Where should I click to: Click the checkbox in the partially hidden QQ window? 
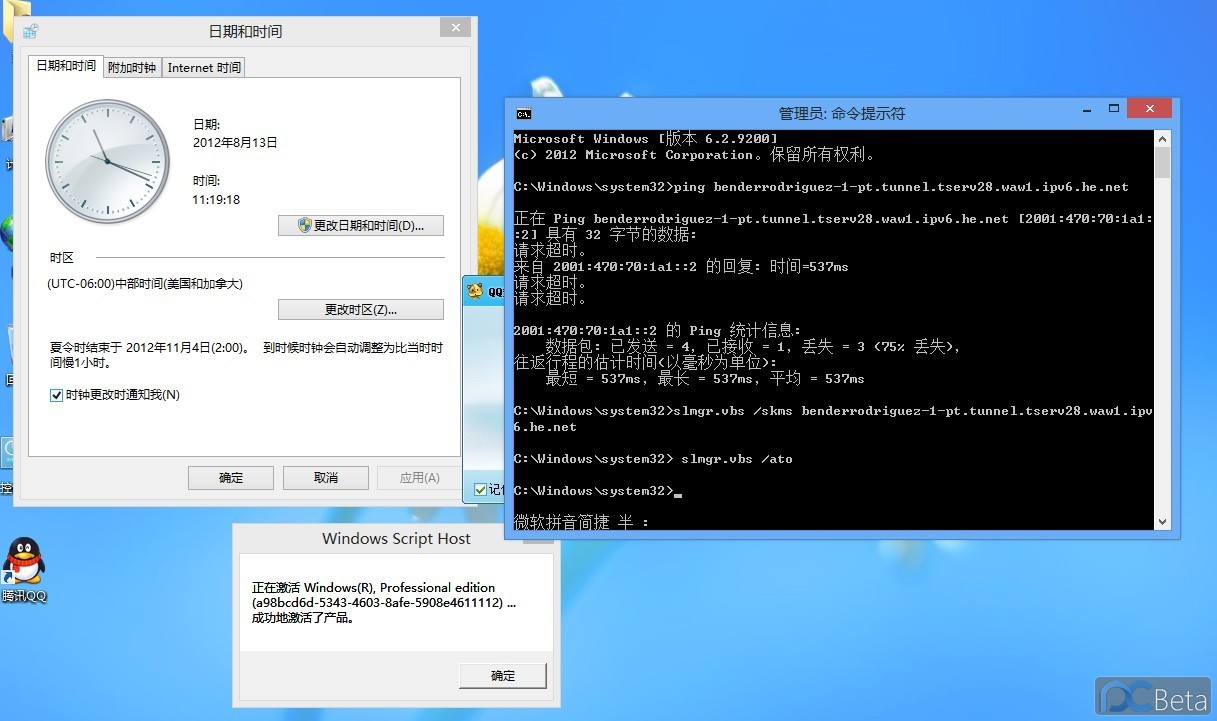pos(481,490)
